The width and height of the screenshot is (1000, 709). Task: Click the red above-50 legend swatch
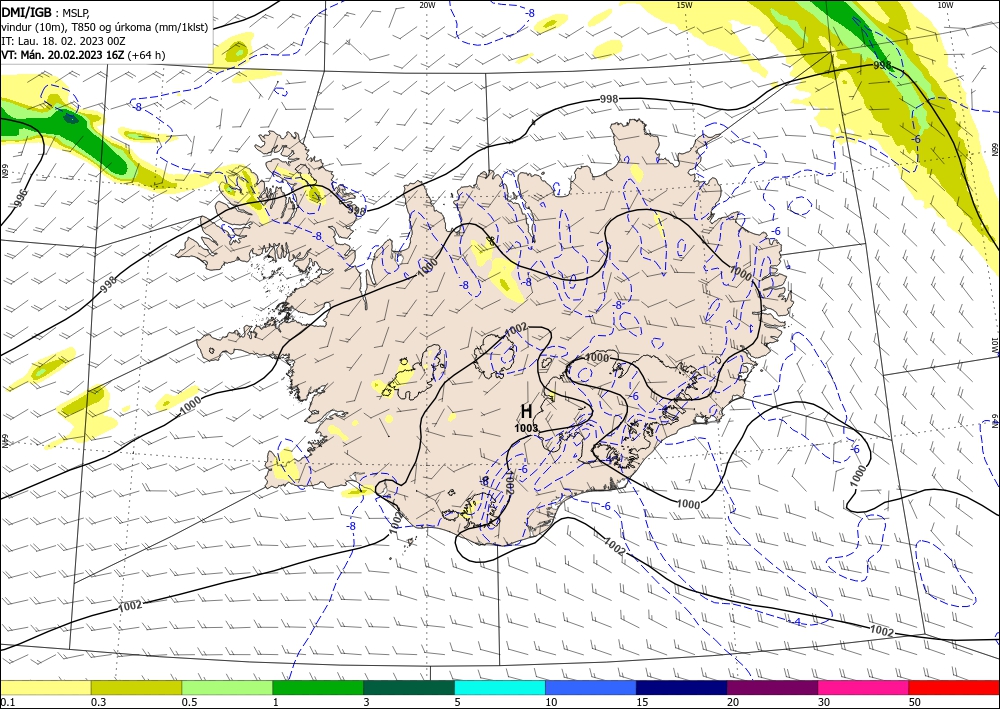pyautogui.click(x=954, y=687)
